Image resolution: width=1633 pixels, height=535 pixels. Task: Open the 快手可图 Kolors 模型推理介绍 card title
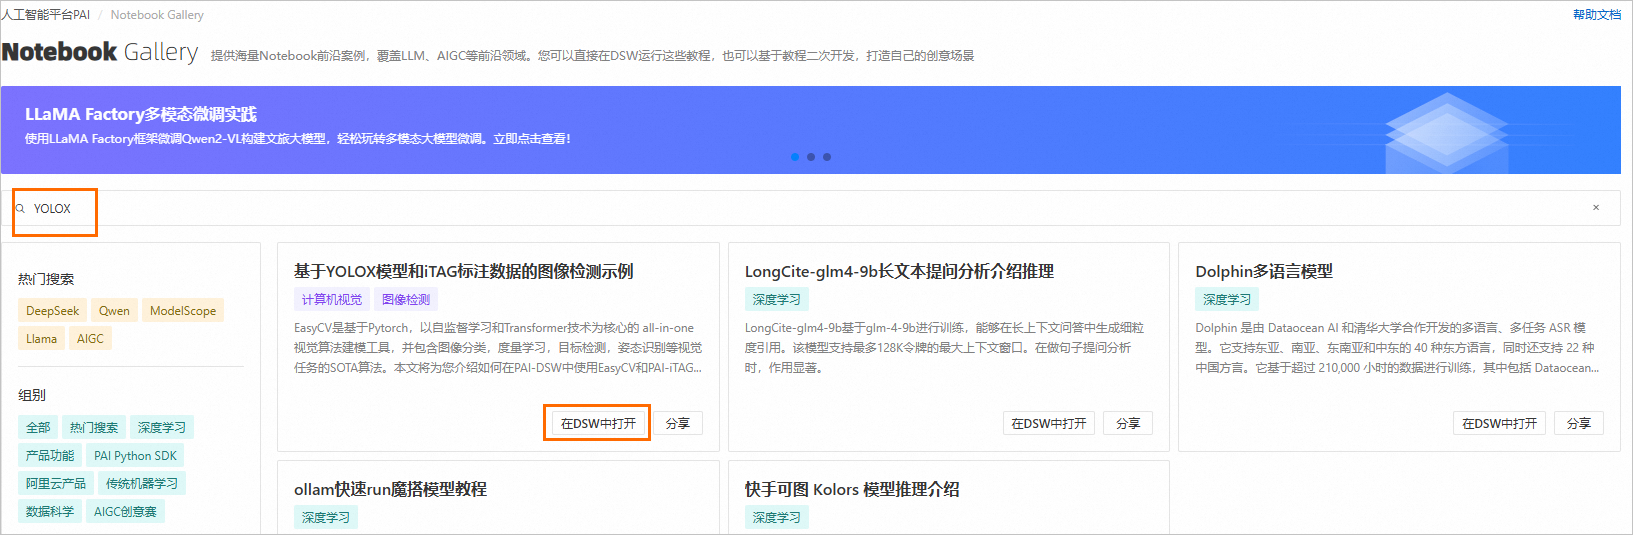[852, 490]
